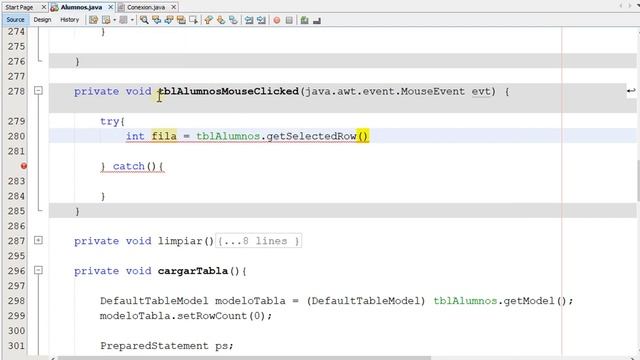This screenshot has height=360, width=640.
Task: Open the History view
Action: click(69, 20)
